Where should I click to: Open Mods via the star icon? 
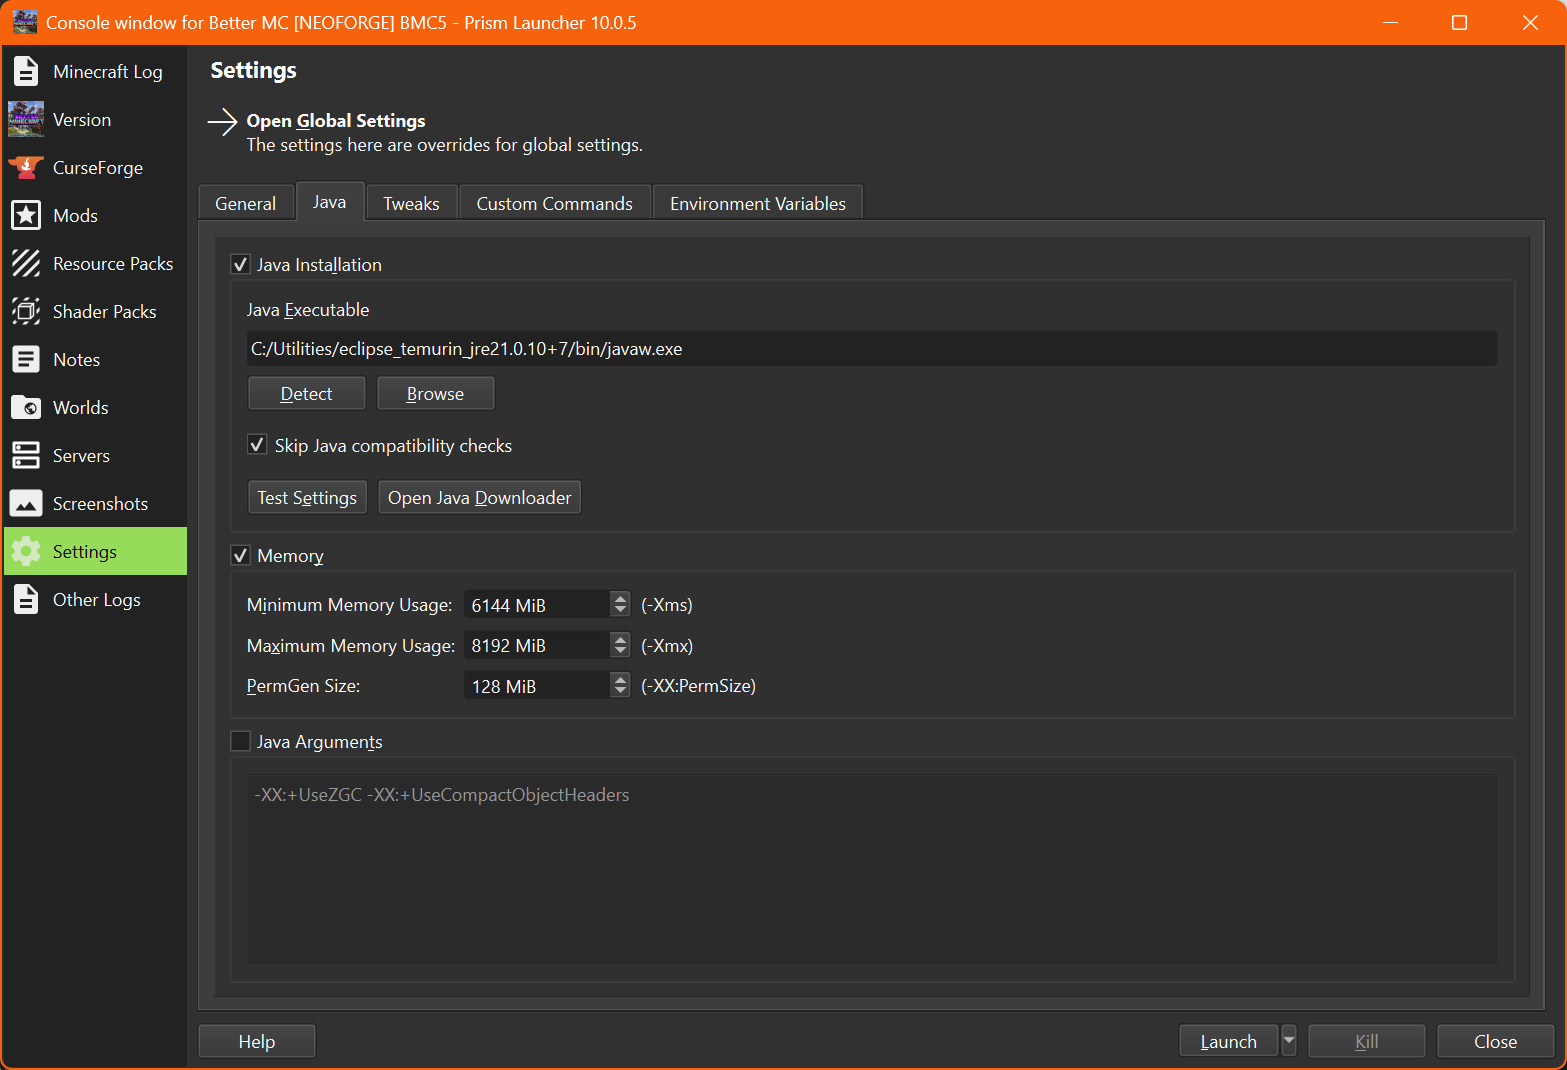[26, 216]
